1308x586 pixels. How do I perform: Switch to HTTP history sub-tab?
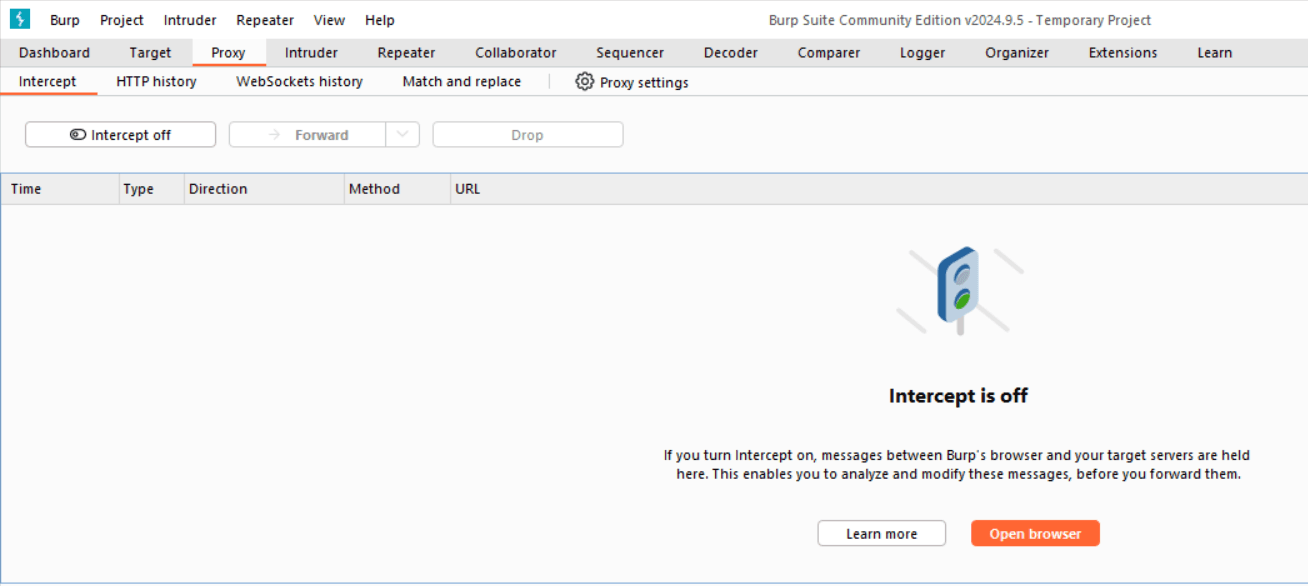tap(156, 82)
